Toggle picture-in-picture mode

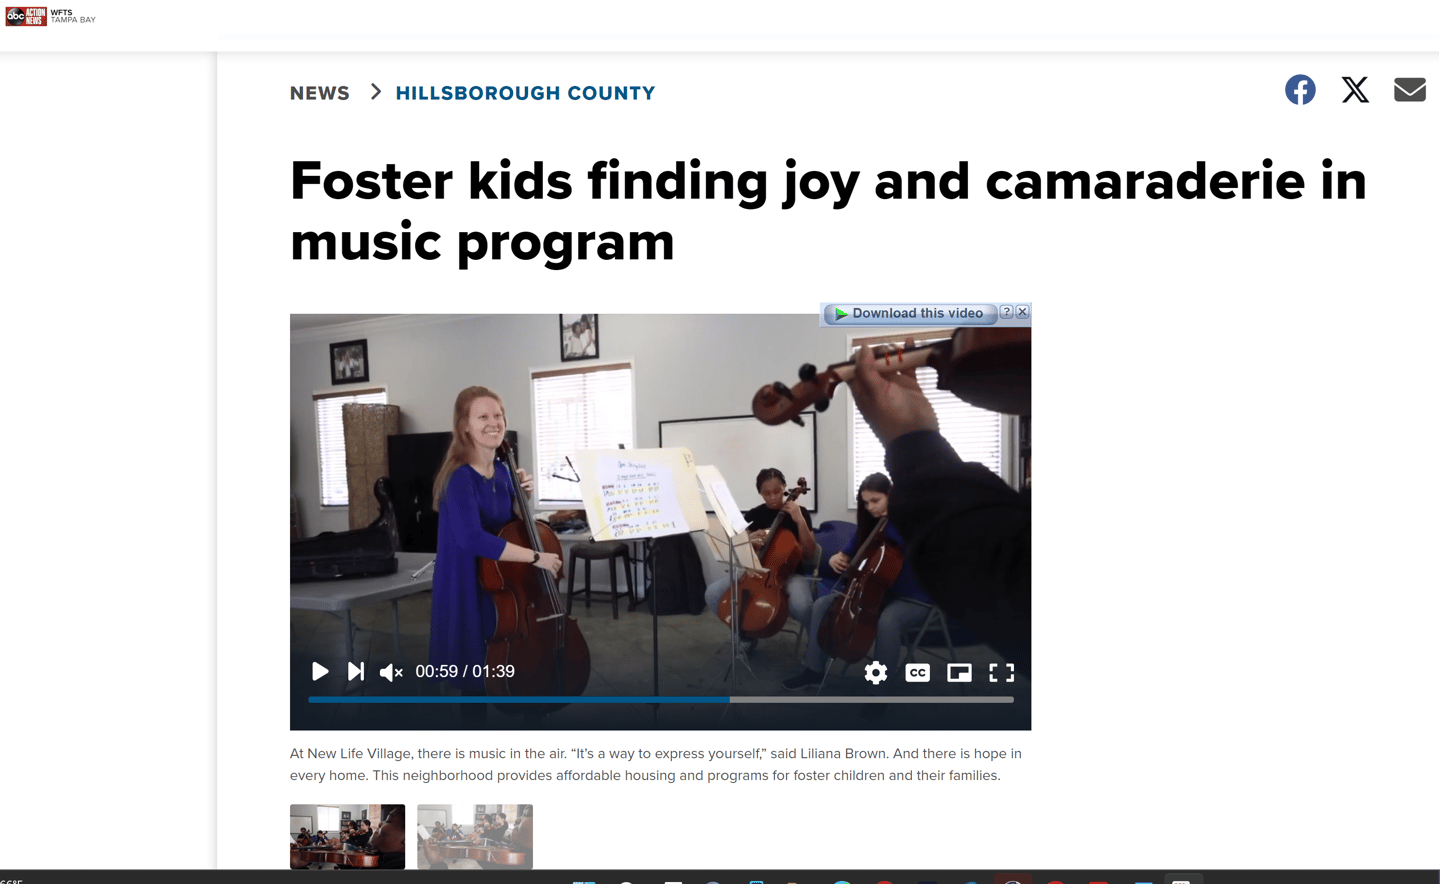pyautogui.click(x=959, y=673)
